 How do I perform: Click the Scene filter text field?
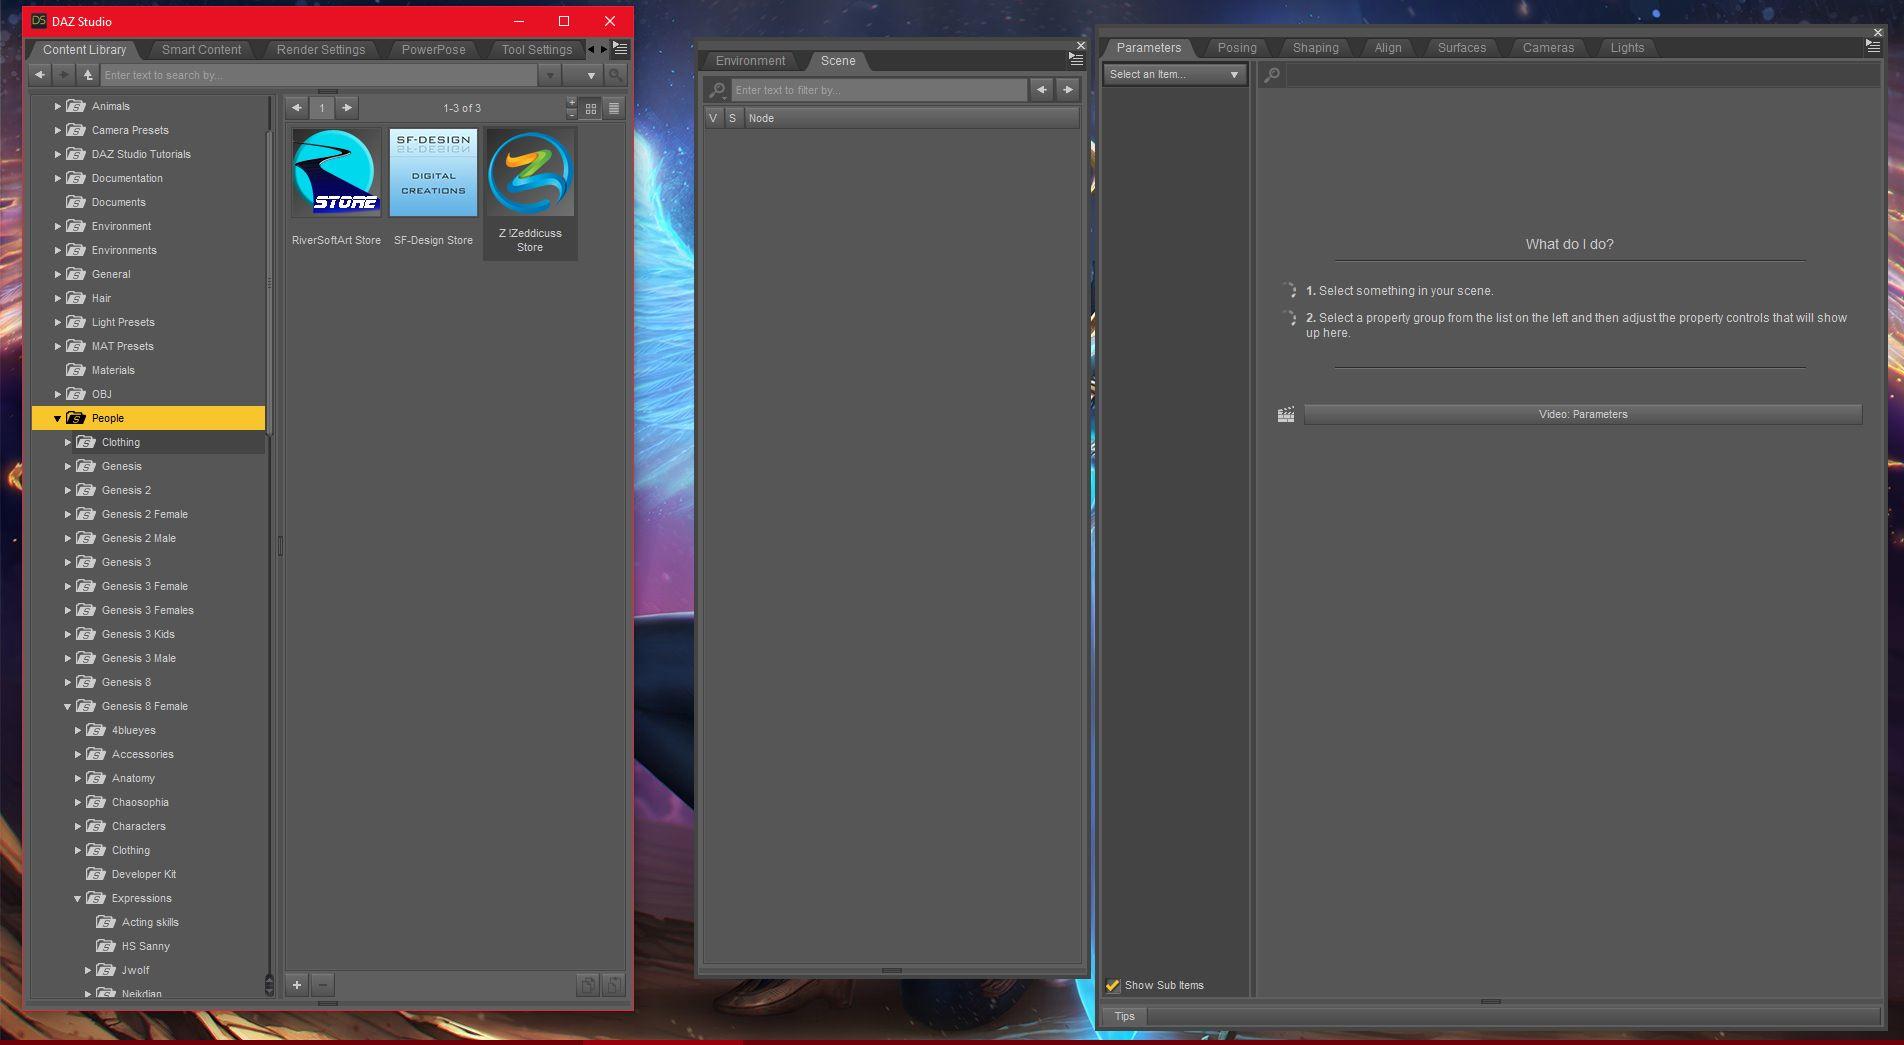(879, 90)
